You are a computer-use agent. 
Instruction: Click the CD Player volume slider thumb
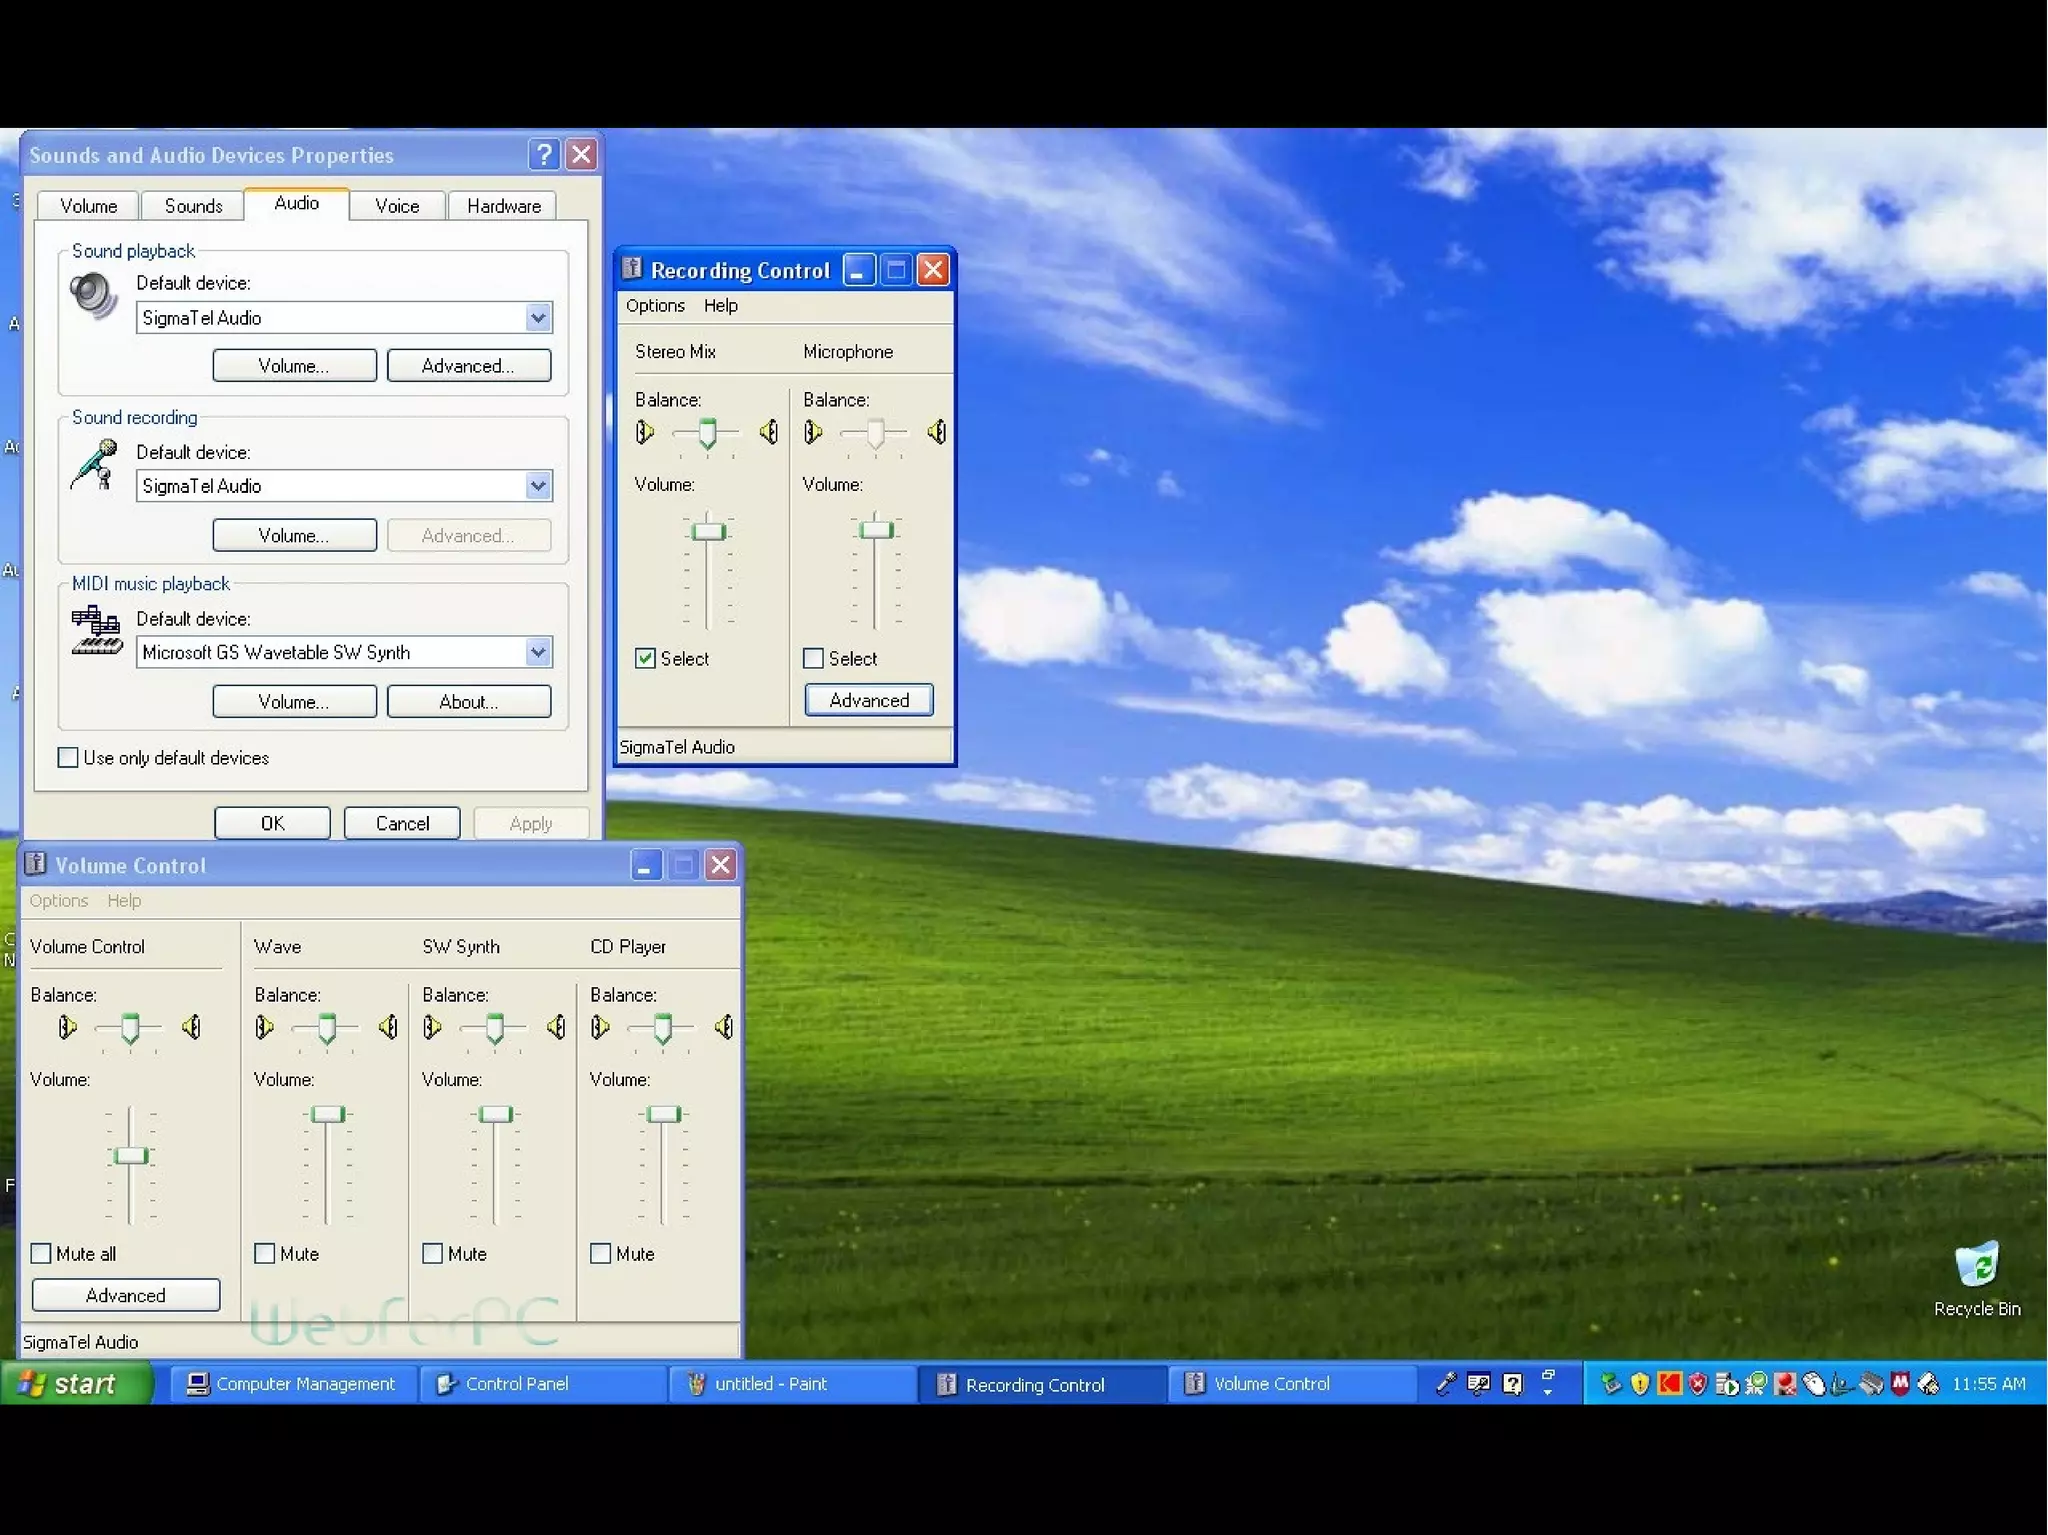click(x=663, y=1114)
